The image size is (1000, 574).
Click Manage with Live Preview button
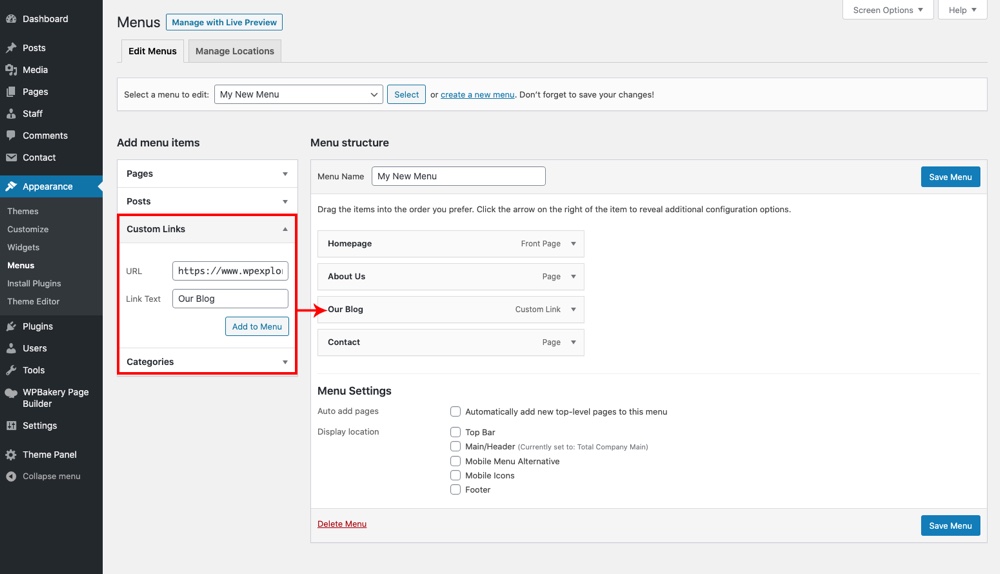[x=224, y=22]
